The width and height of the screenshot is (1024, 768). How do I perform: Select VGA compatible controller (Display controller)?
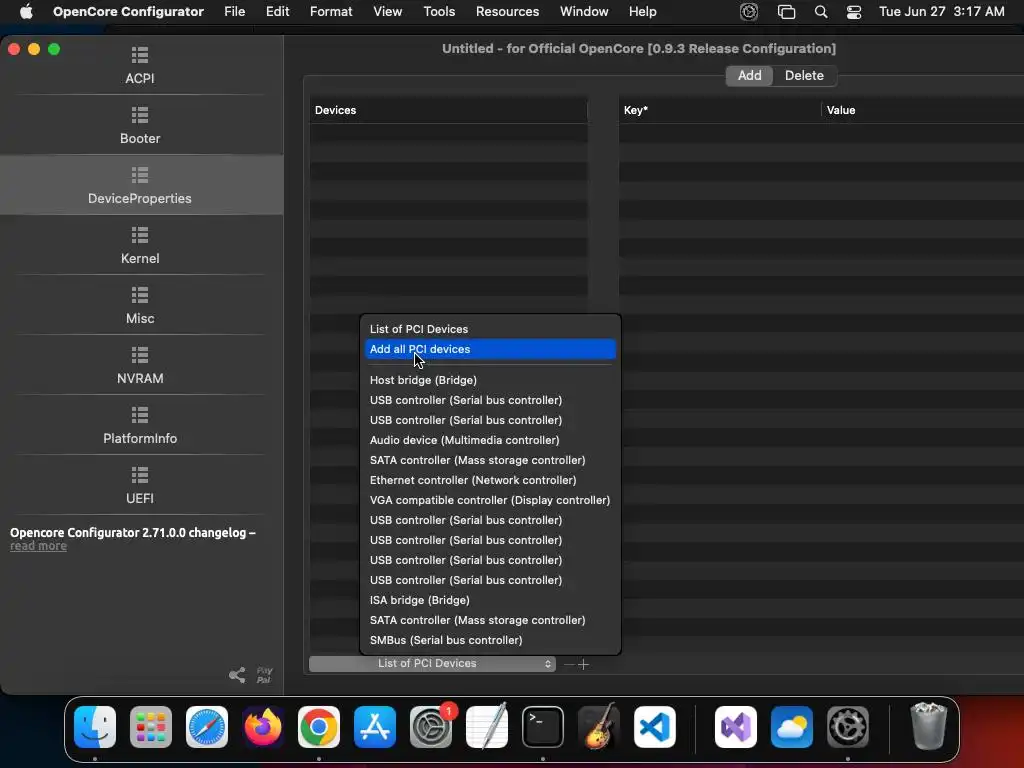coord(490,500)
